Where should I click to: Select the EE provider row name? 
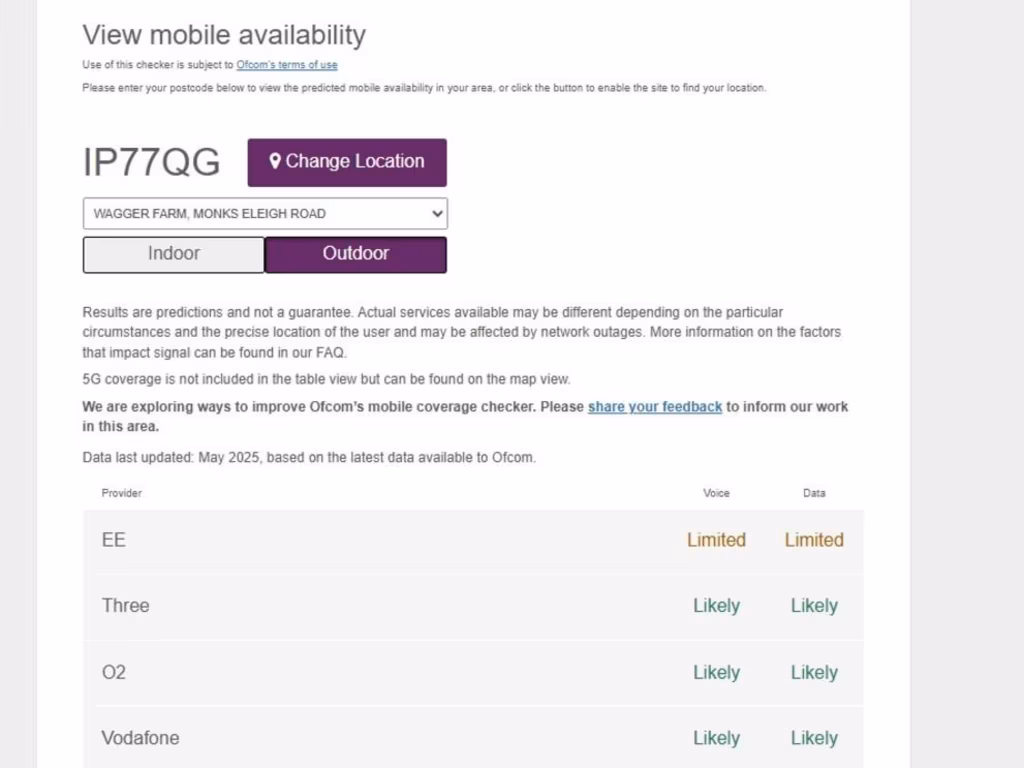tap(114, 540)
